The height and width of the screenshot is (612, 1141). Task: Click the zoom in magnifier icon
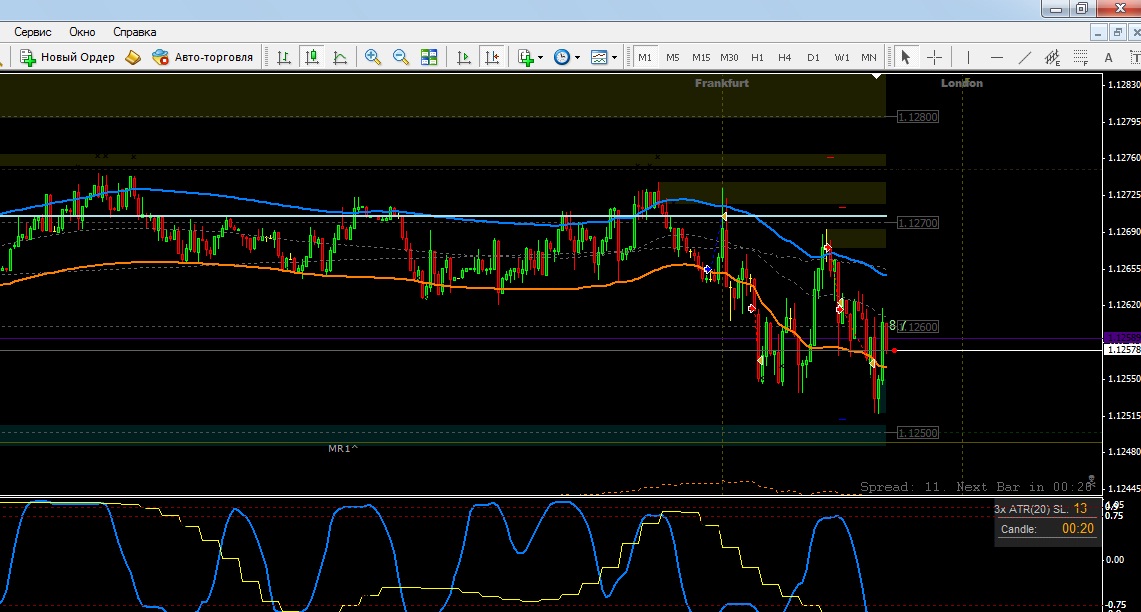373,57
